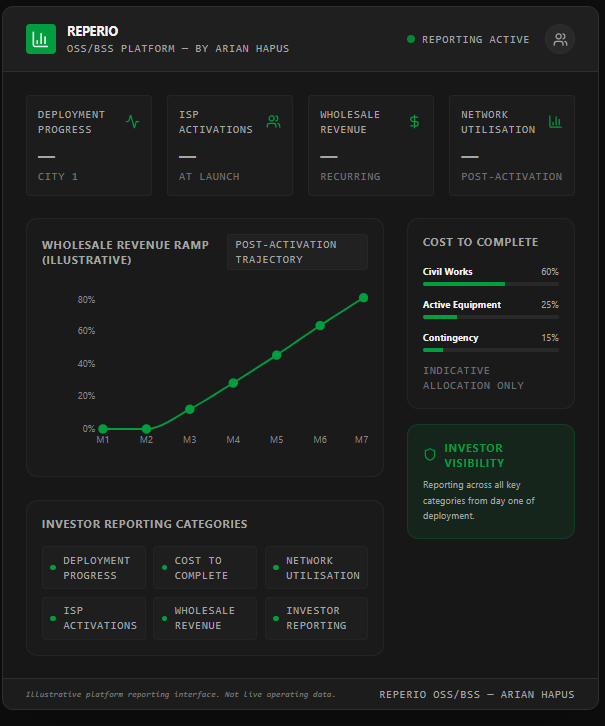Click the green Reporting Active status dot

coord(411,39)
